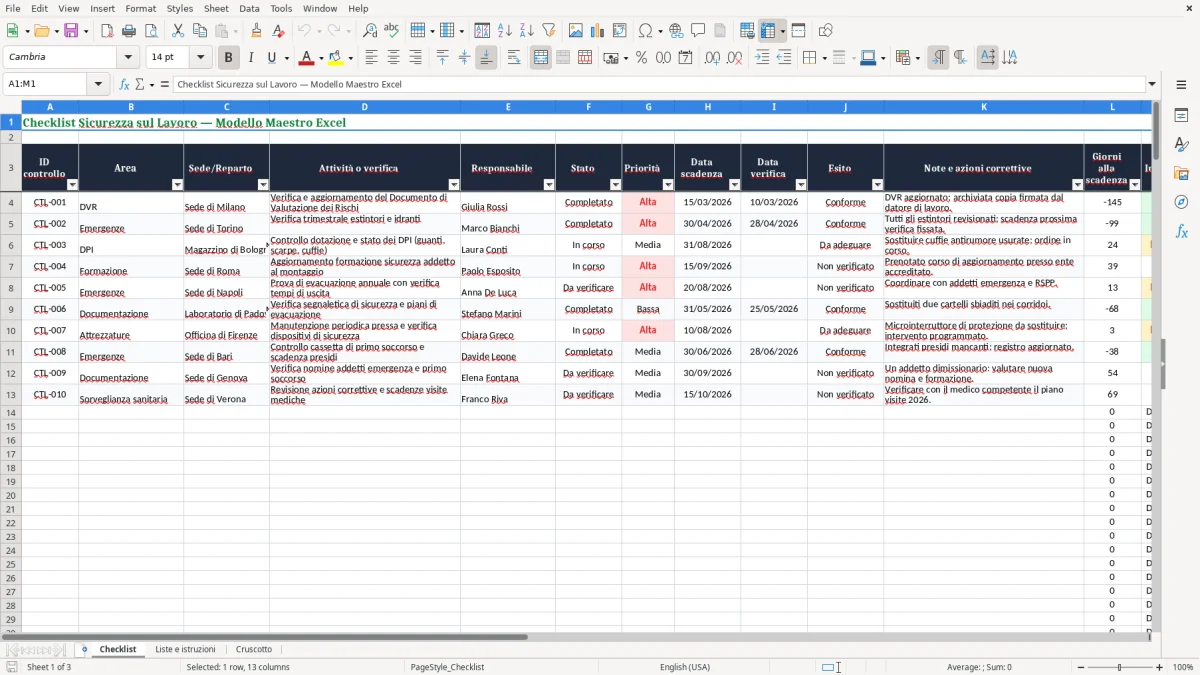Toggle Print Preview
The image size is (1200, 675).
coord(151,31)
